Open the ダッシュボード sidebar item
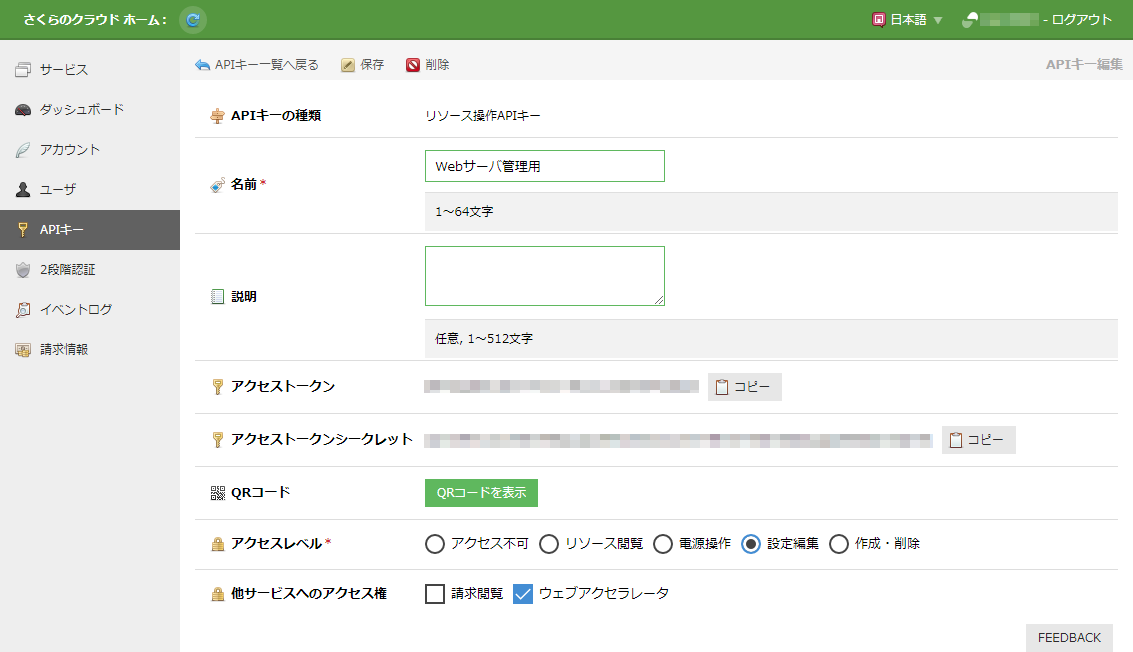The image size is (1133, 652). pyautogui.click(x=82, y=110)
